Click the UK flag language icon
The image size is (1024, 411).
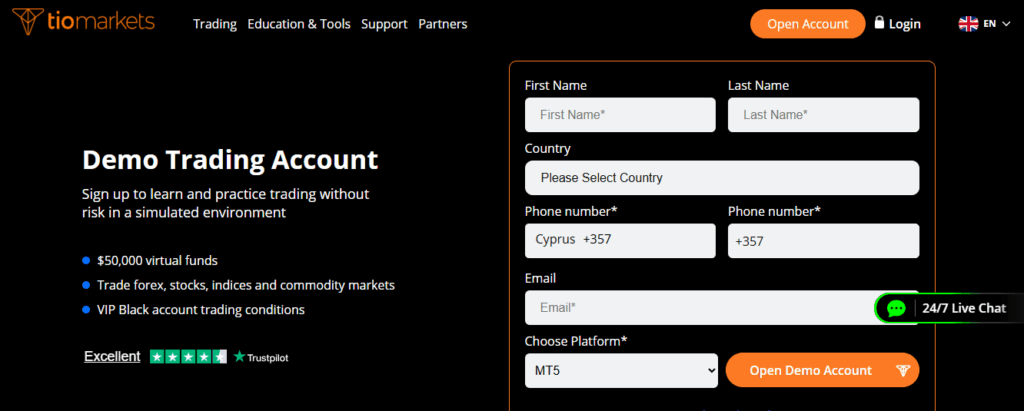pyautogui.click(x=968, y=24)
